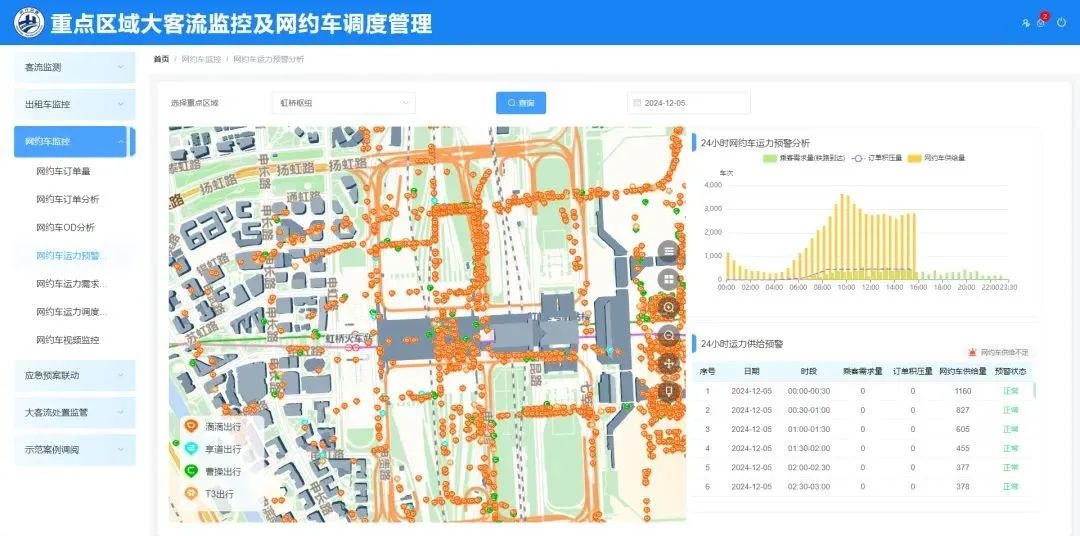Click the magnifier icon in 查询 button
The image size is (1080, 536).
coord(511,103)
